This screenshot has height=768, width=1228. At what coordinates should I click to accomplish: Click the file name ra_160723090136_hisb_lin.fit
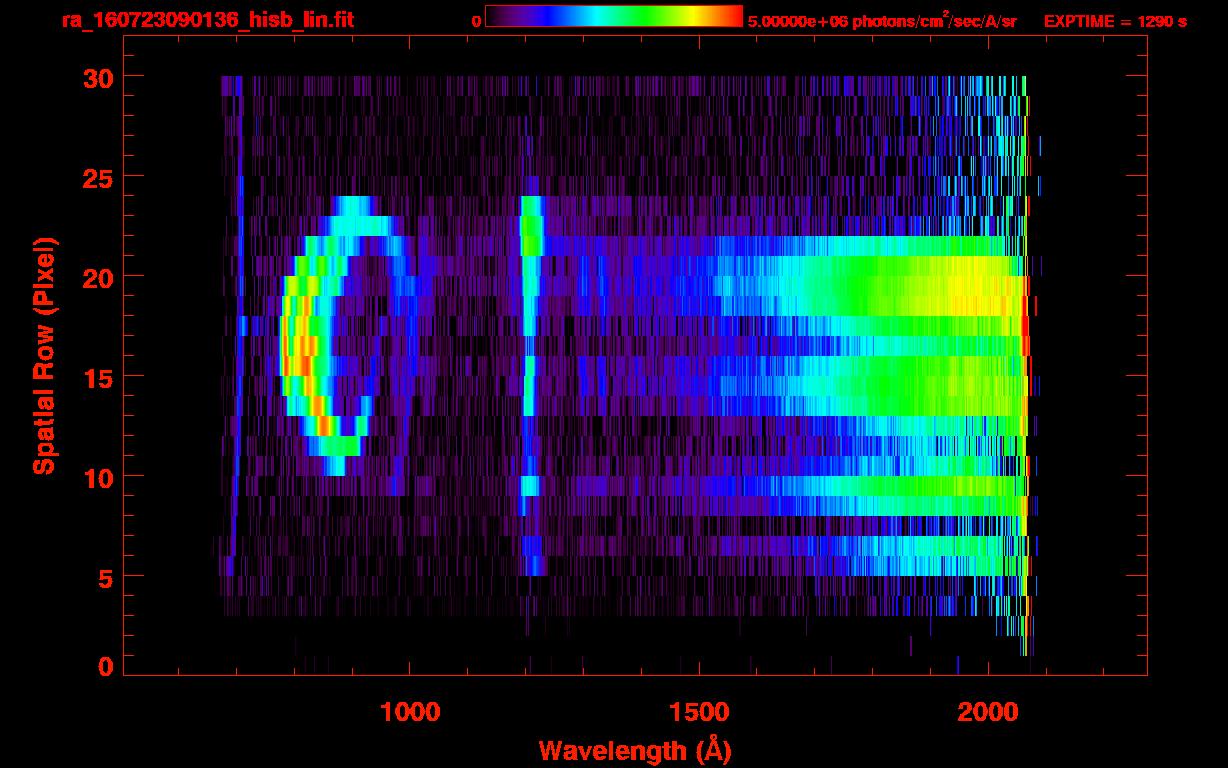207,19
